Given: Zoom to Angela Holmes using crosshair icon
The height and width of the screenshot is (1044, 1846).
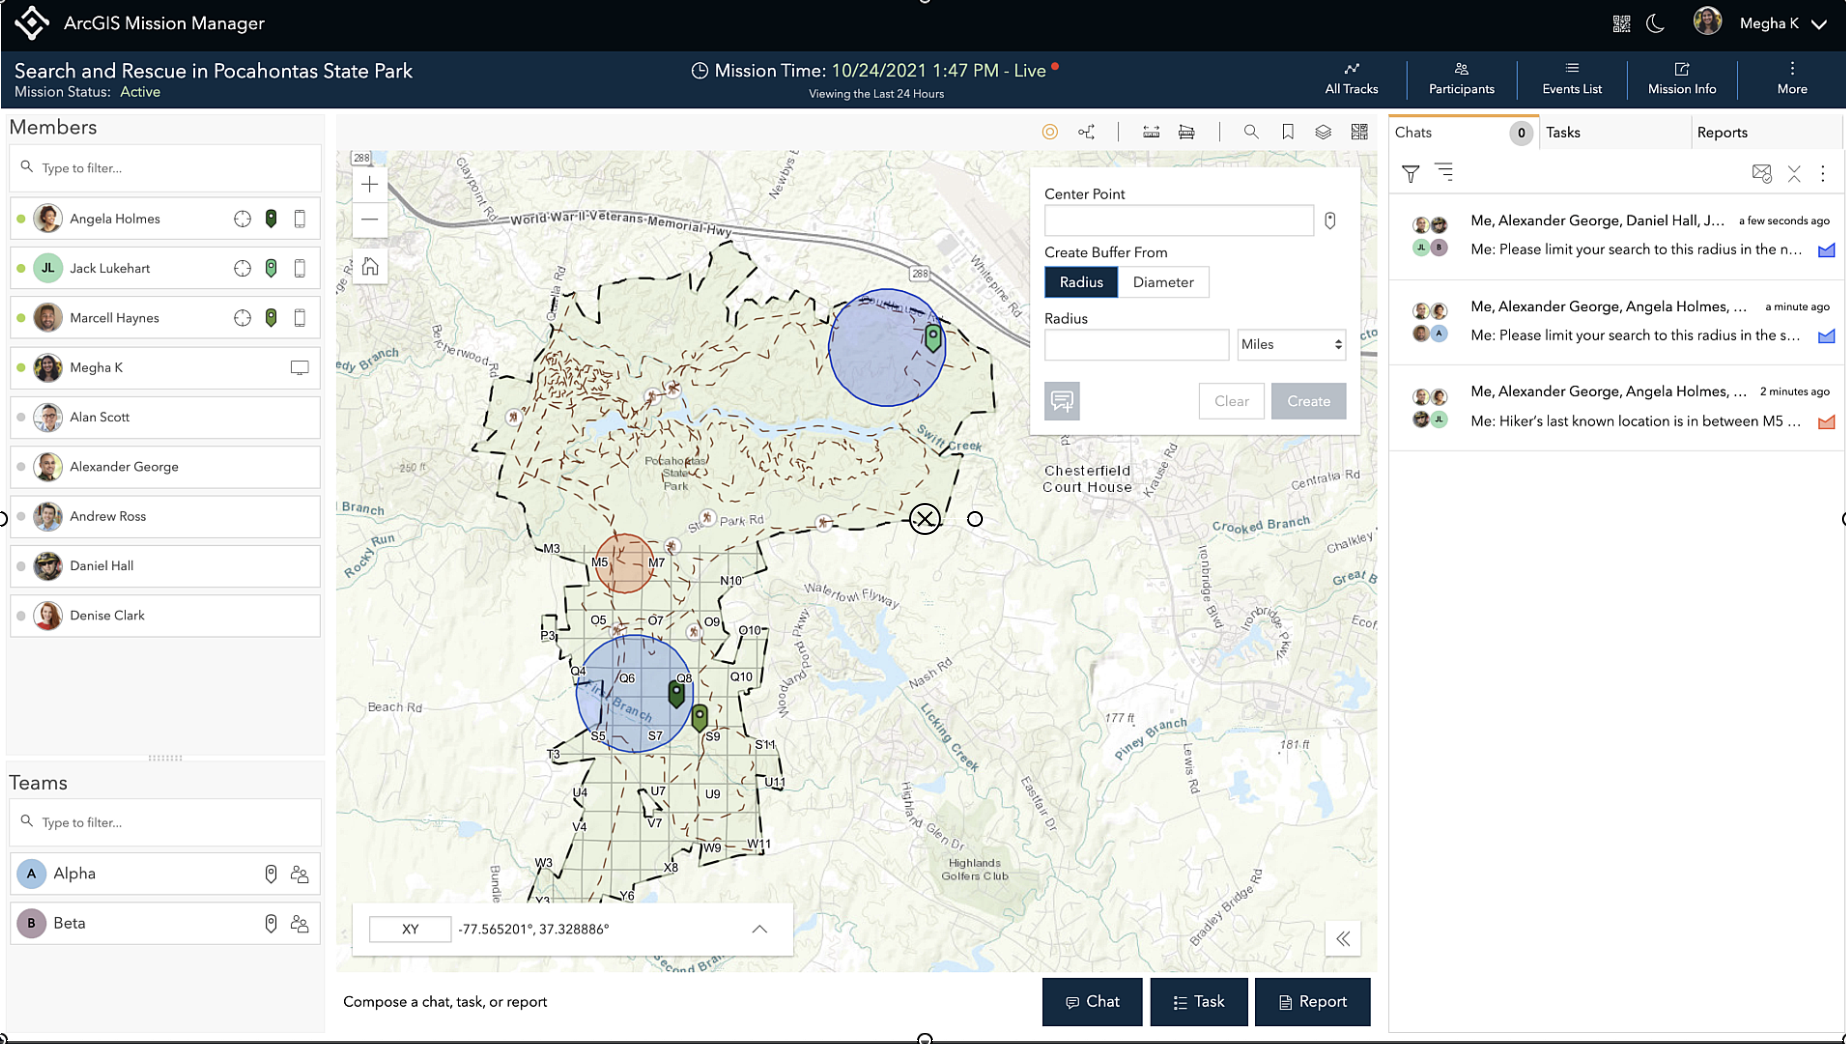Looking at the screenshot, I should click(x=242, y=219).
